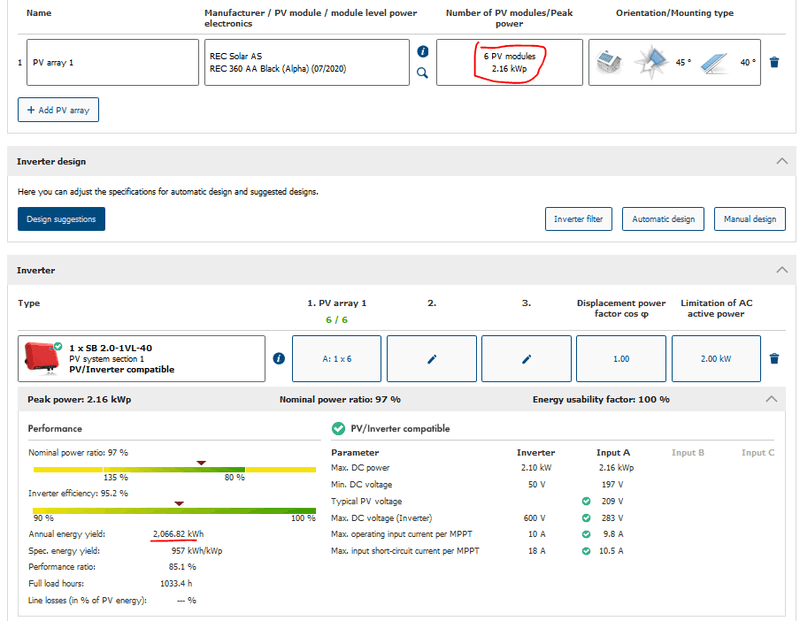Image resolution: width=800 pixels, height=621 pixels.
Task: Add a new PV array
Action: [x=58, y=110]
